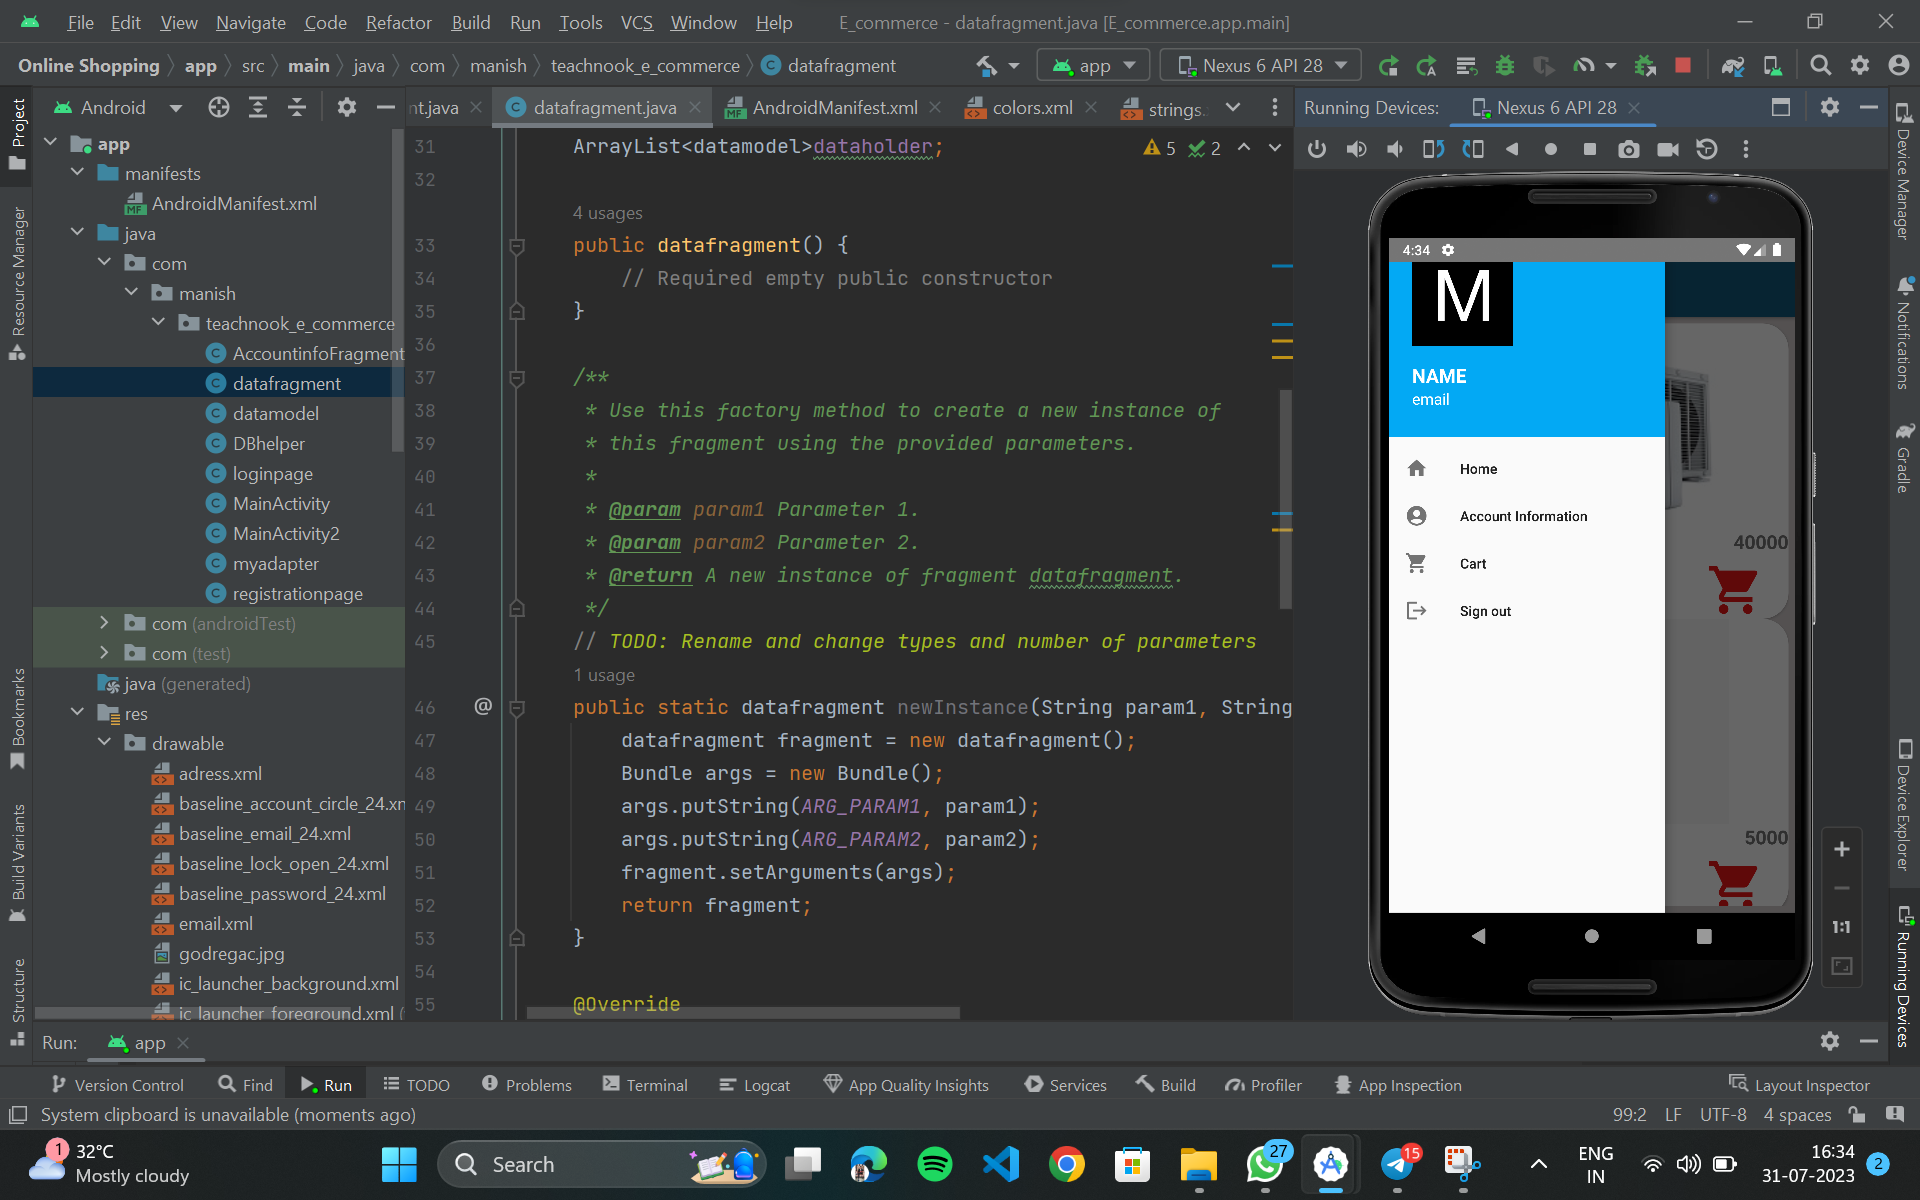Click the '4 usages' link above the constructor

[x=606, y=213]
